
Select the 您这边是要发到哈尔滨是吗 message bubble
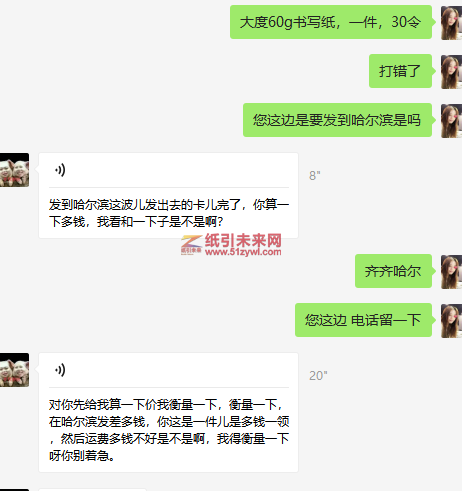click(x=337, y=120)
